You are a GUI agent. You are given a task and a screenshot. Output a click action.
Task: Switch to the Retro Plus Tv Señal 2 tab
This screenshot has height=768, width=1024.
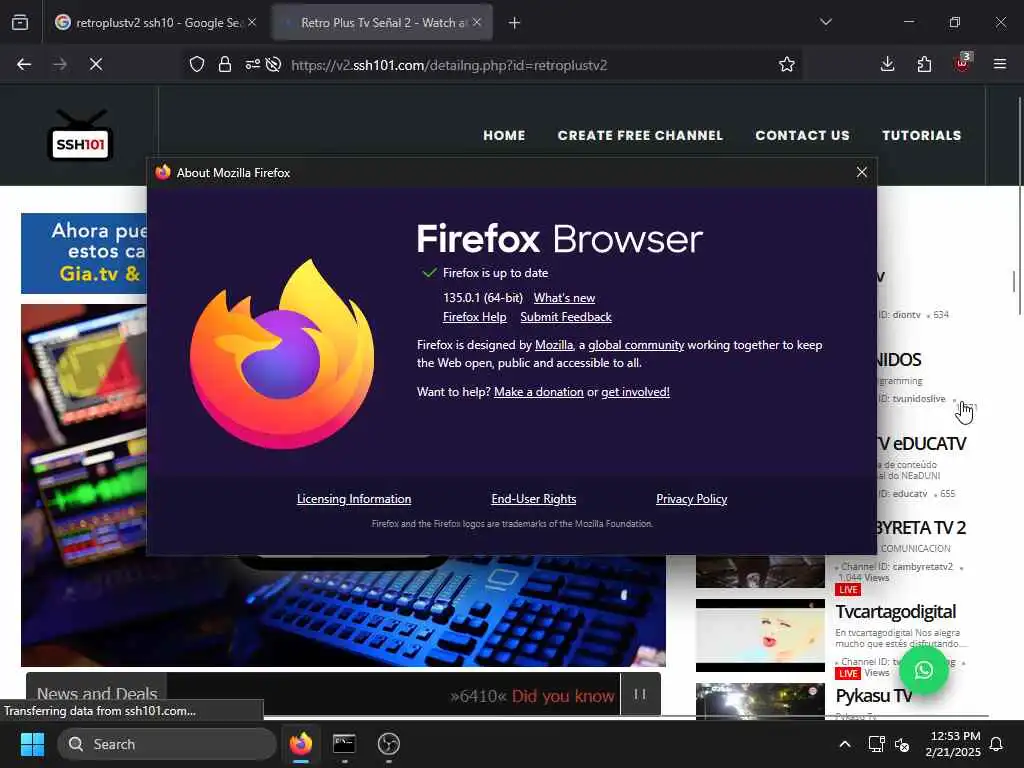[x=382, y=22]
